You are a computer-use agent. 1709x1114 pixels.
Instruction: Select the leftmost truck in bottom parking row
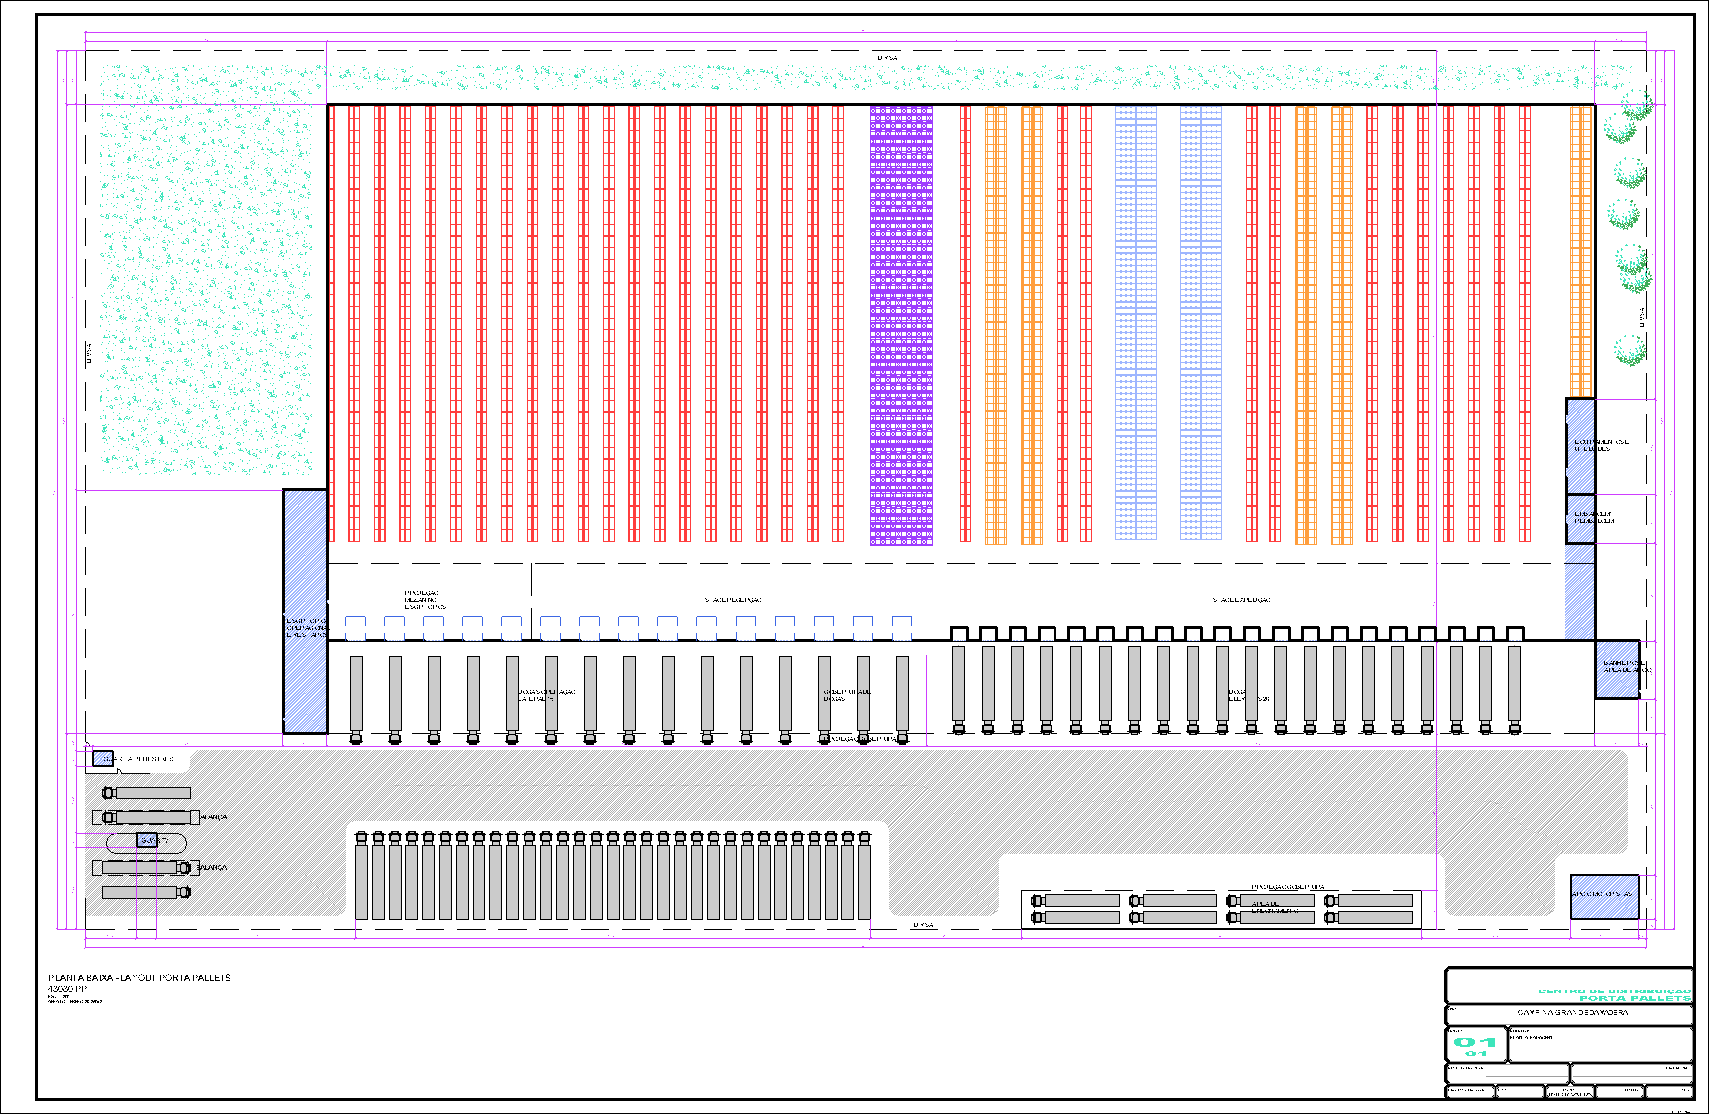[362, 875]
